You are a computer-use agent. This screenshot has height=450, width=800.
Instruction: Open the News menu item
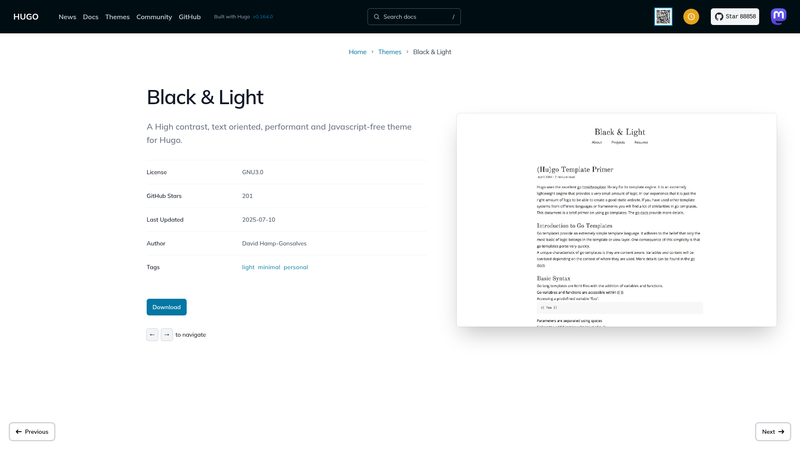[x=67, y=17]
